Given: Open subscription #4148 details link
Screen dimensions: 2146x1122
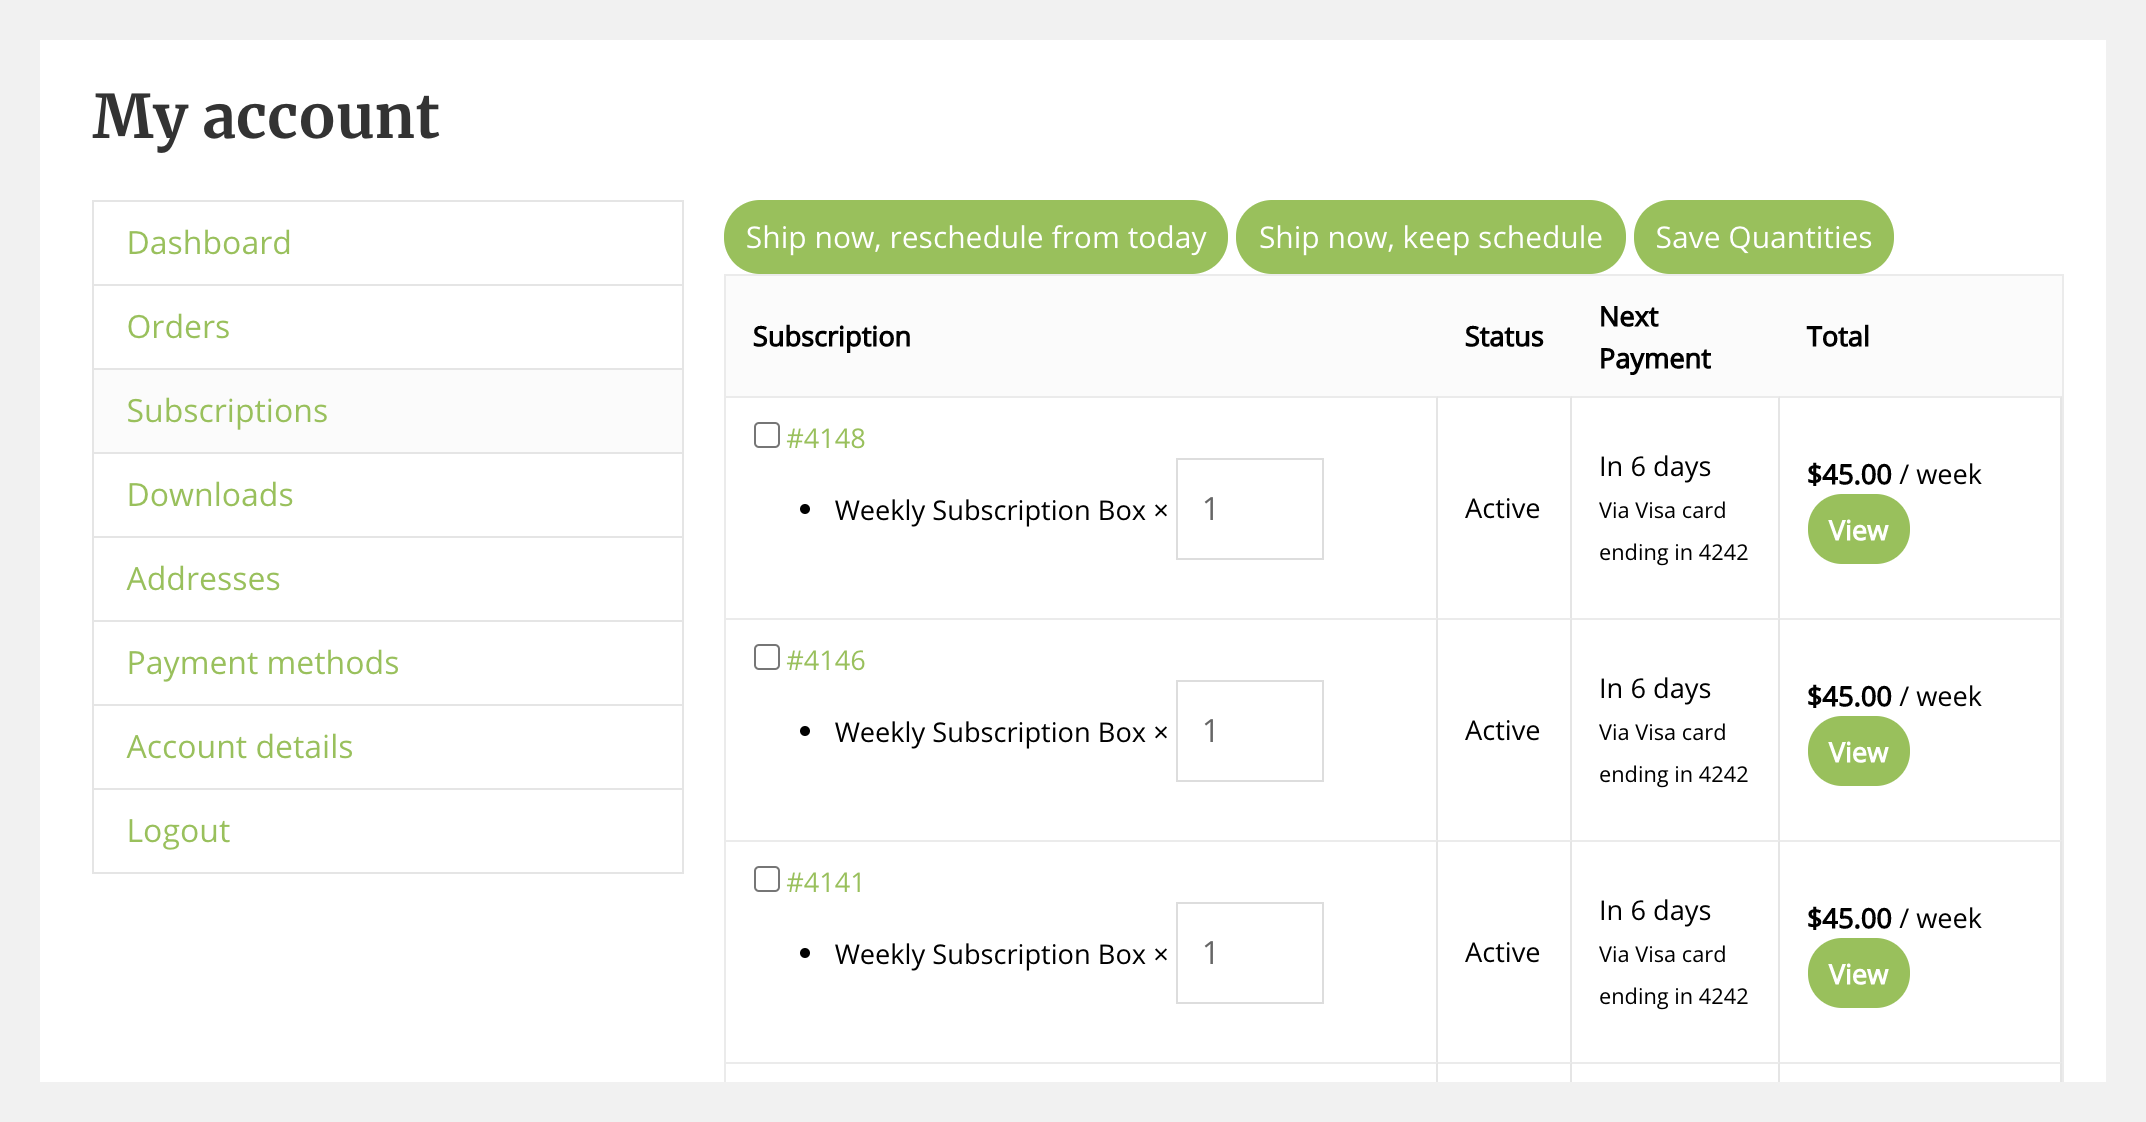Looking at the screenshot, I should coord(826,437).
